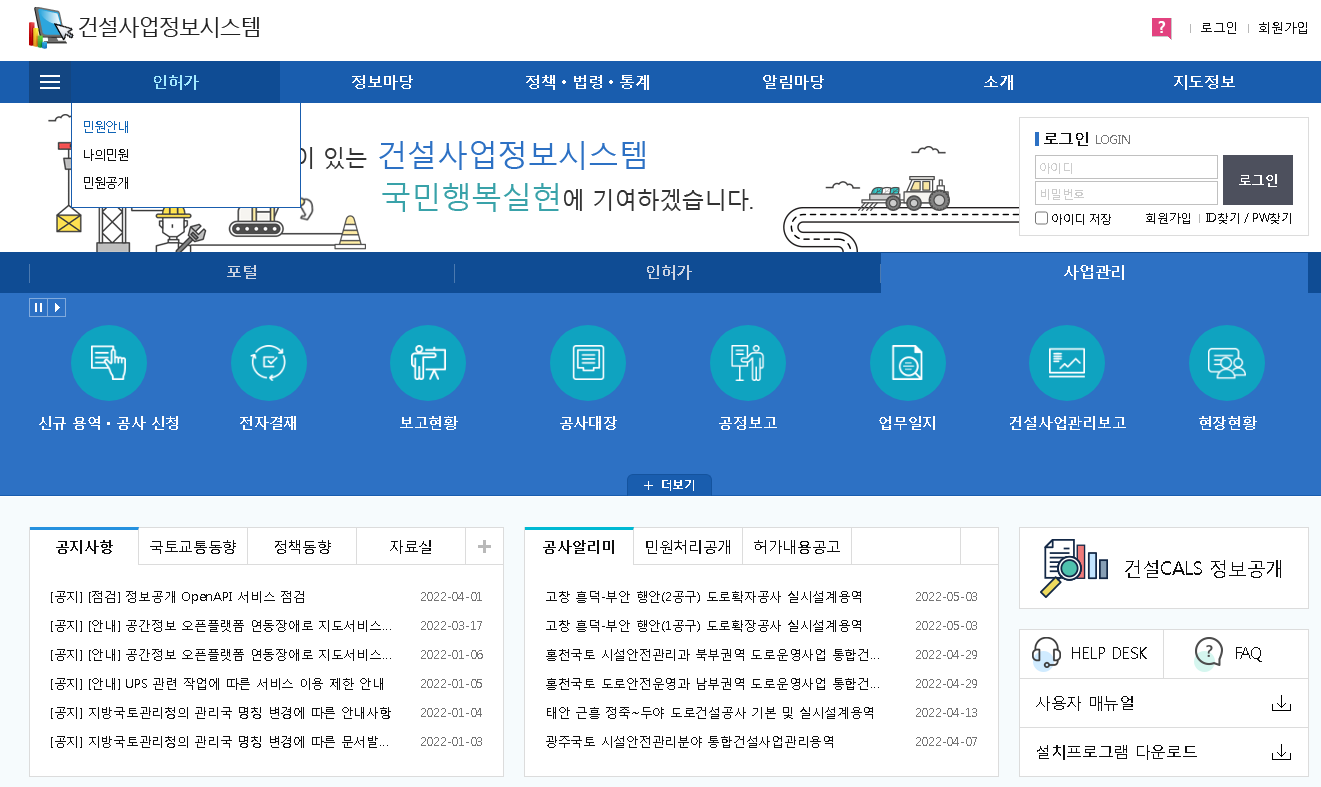The width and height of the screenshot is (1321, 787).
Task: Open 신규 용역·공사 신청 icon
Action: pos(109,363)
